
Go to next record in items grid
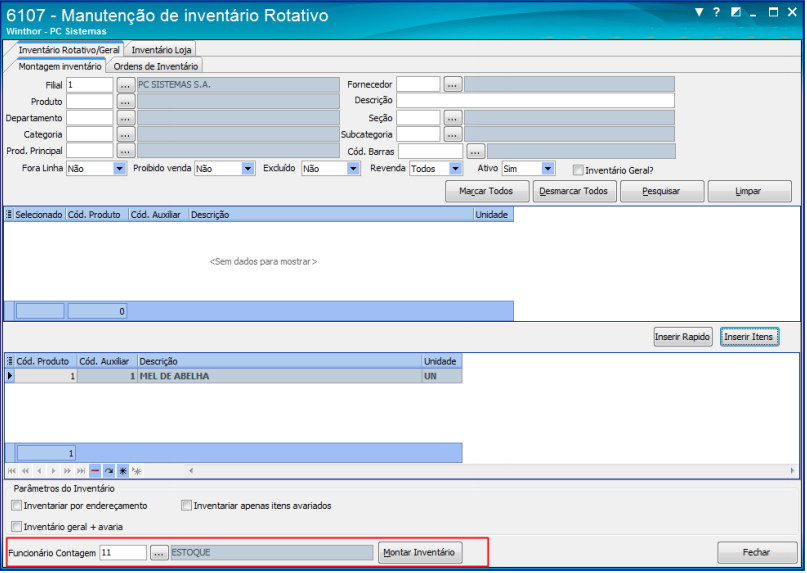click(54, 471)
